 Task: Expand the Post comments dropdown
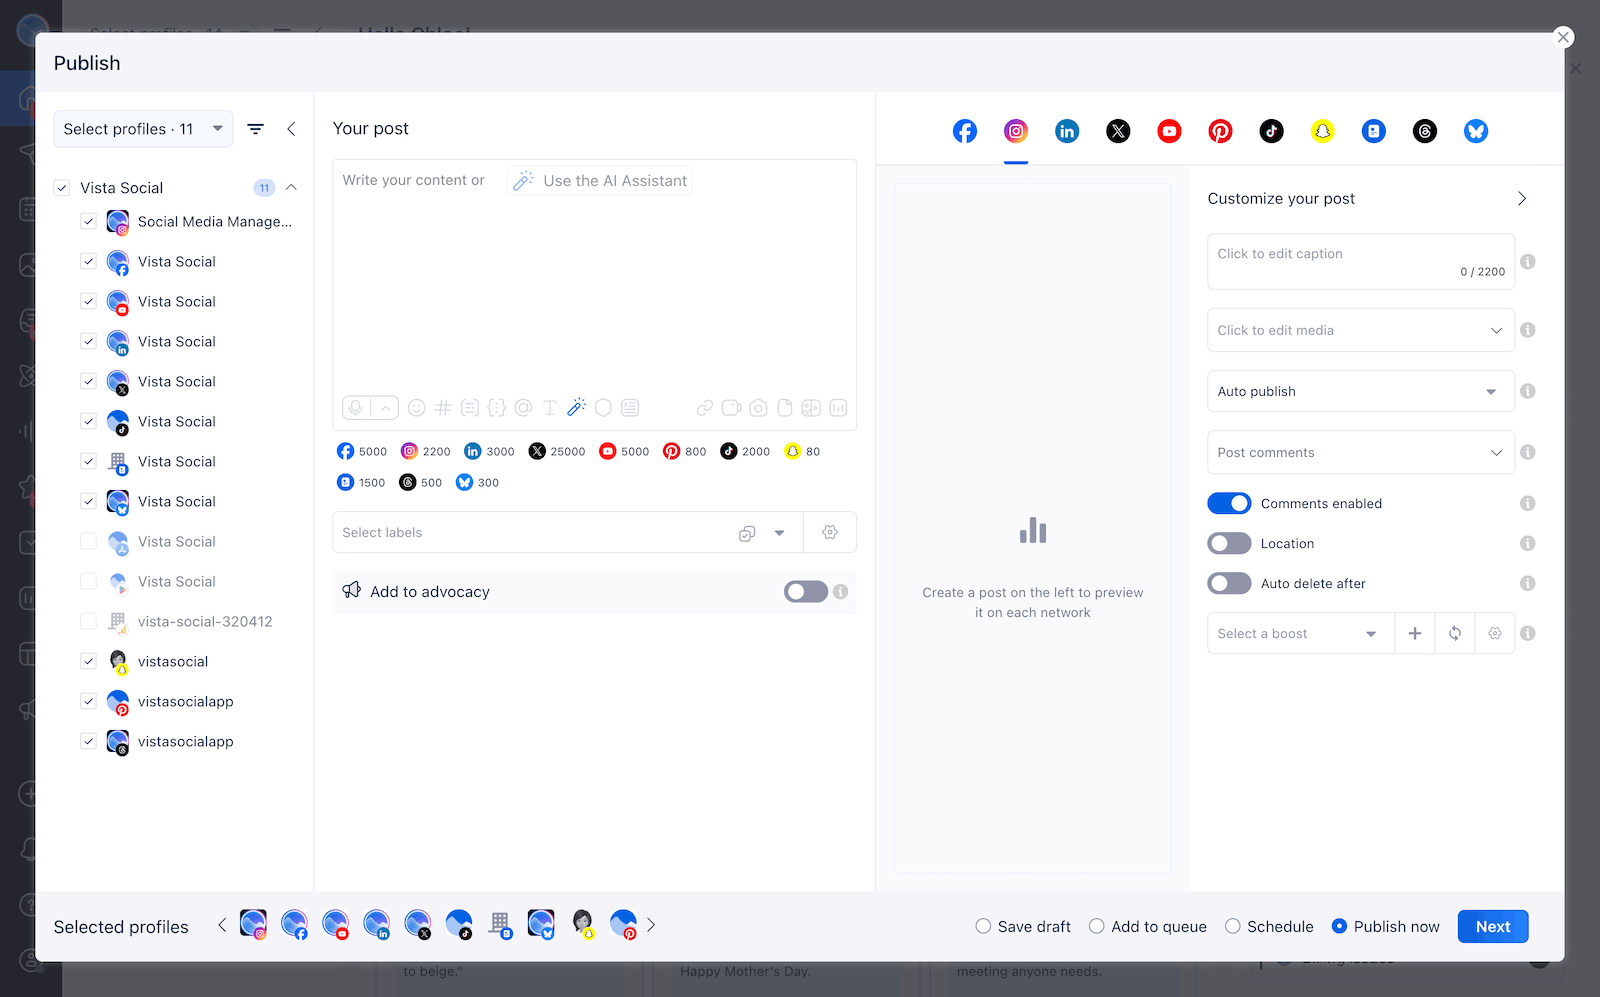tap(1361, 452)
